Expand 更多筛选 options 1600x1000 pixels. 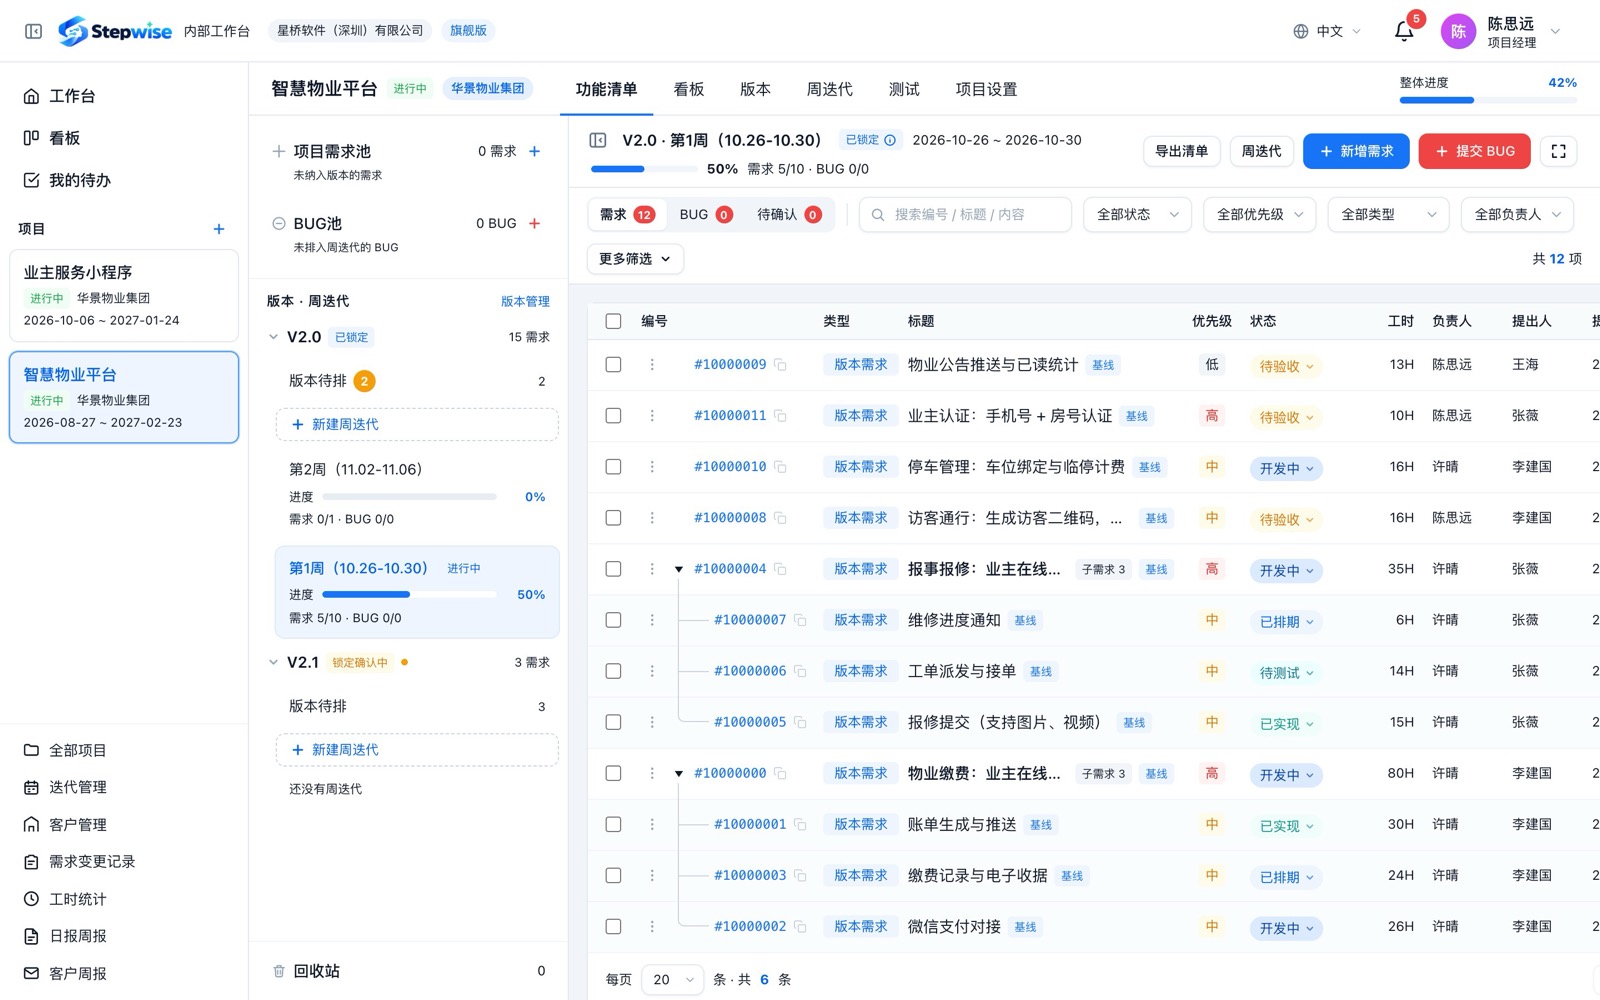[635, 259]
